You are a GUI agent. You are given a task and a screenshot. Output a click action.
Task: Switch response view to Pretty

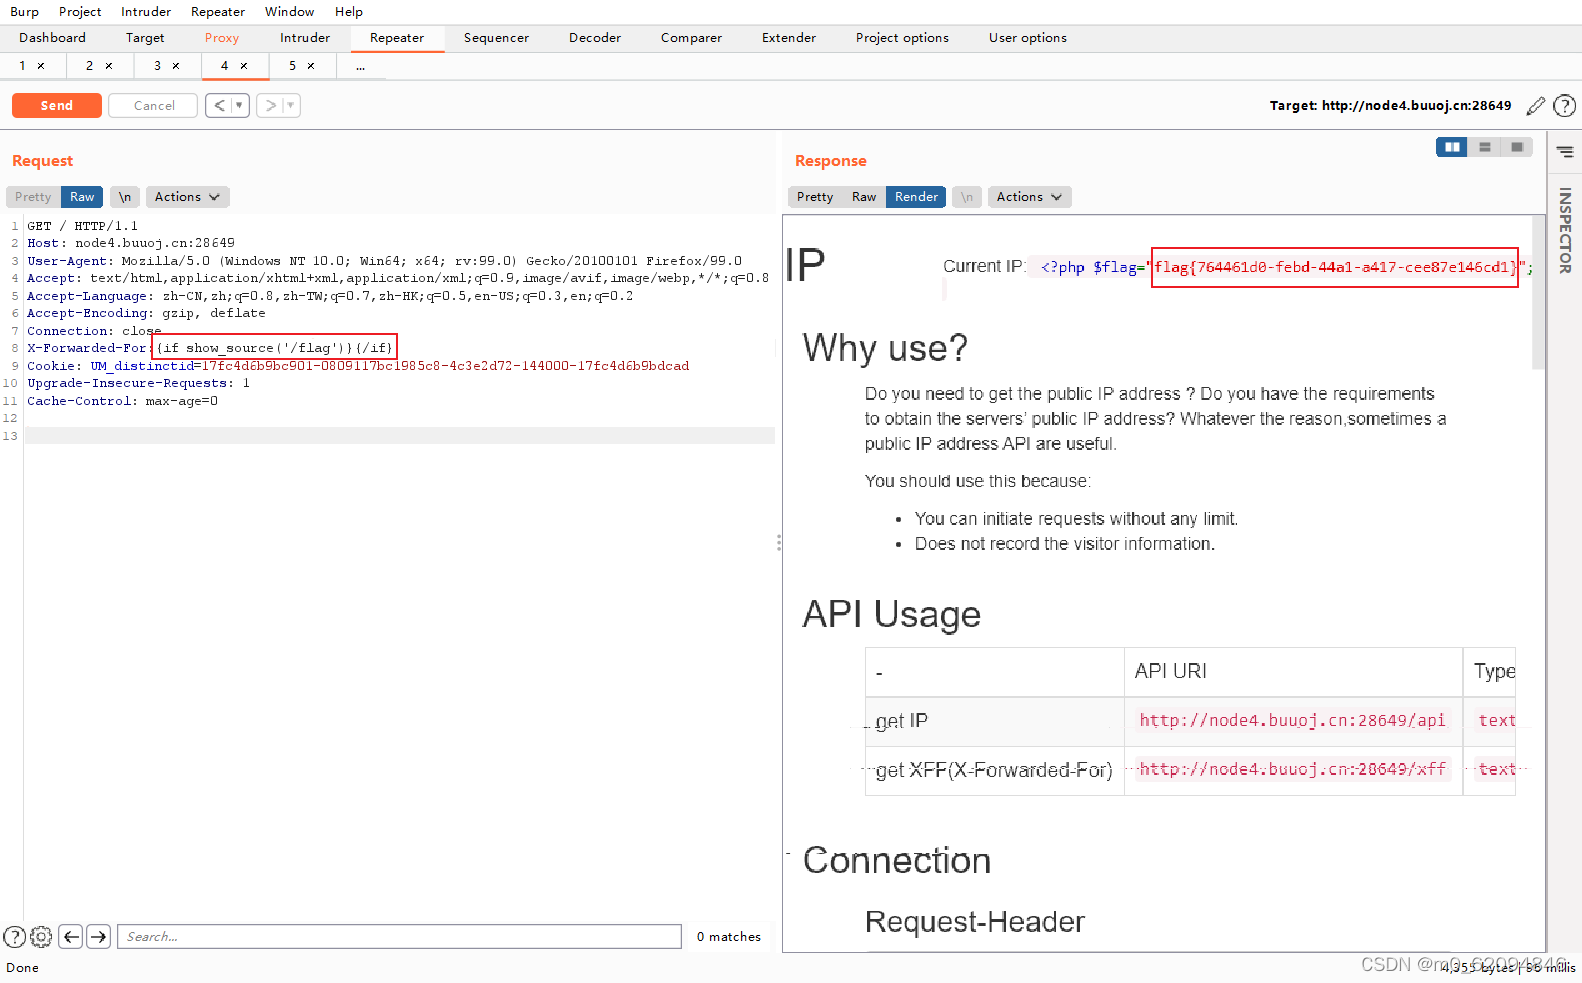(x=815, y=197)
